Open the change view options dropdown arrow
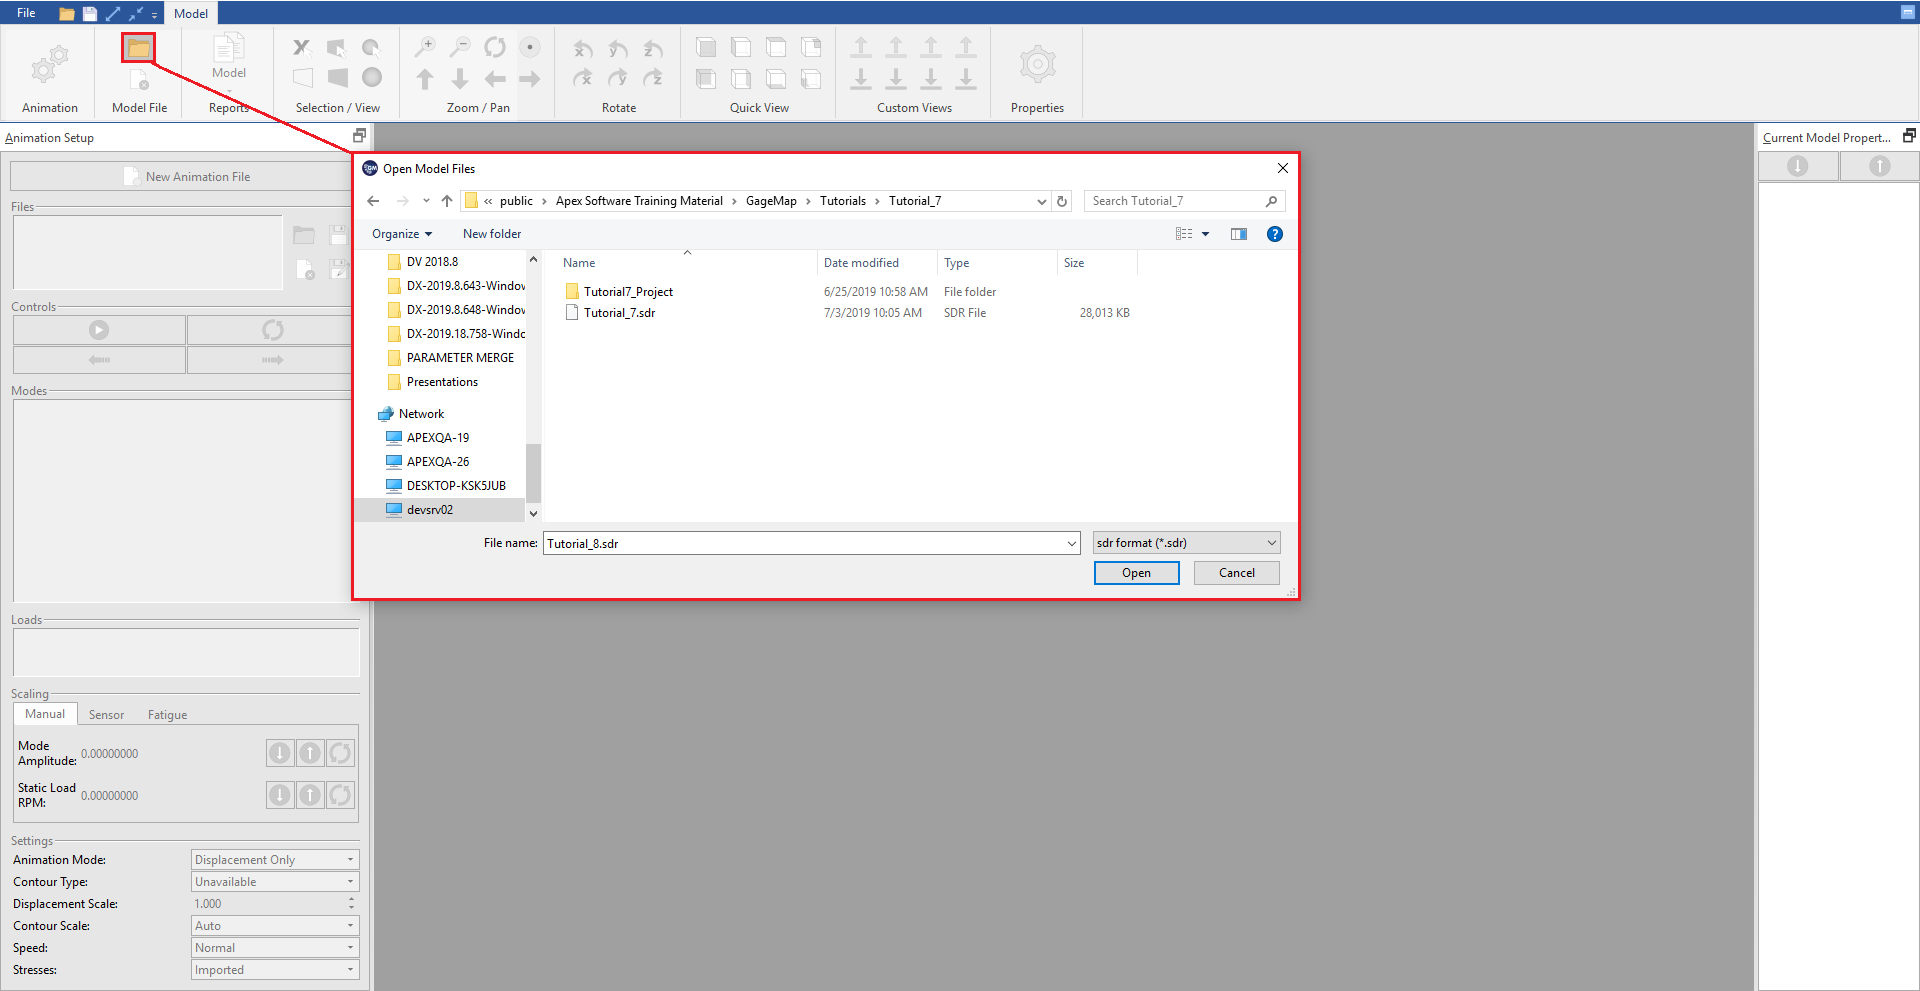The width and height of the screenshot is (1920, 991). tap(1205, 234)
